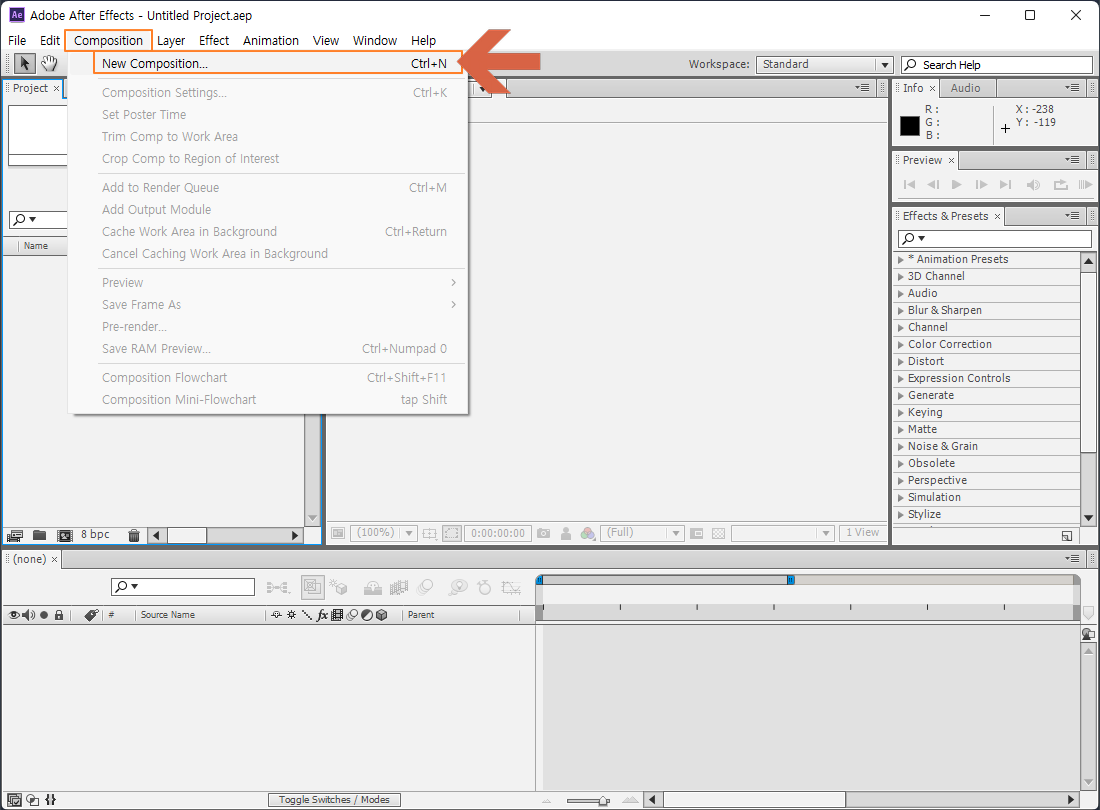
Task: Jump to first frame in Preview
Action: (x=909, y=184)
